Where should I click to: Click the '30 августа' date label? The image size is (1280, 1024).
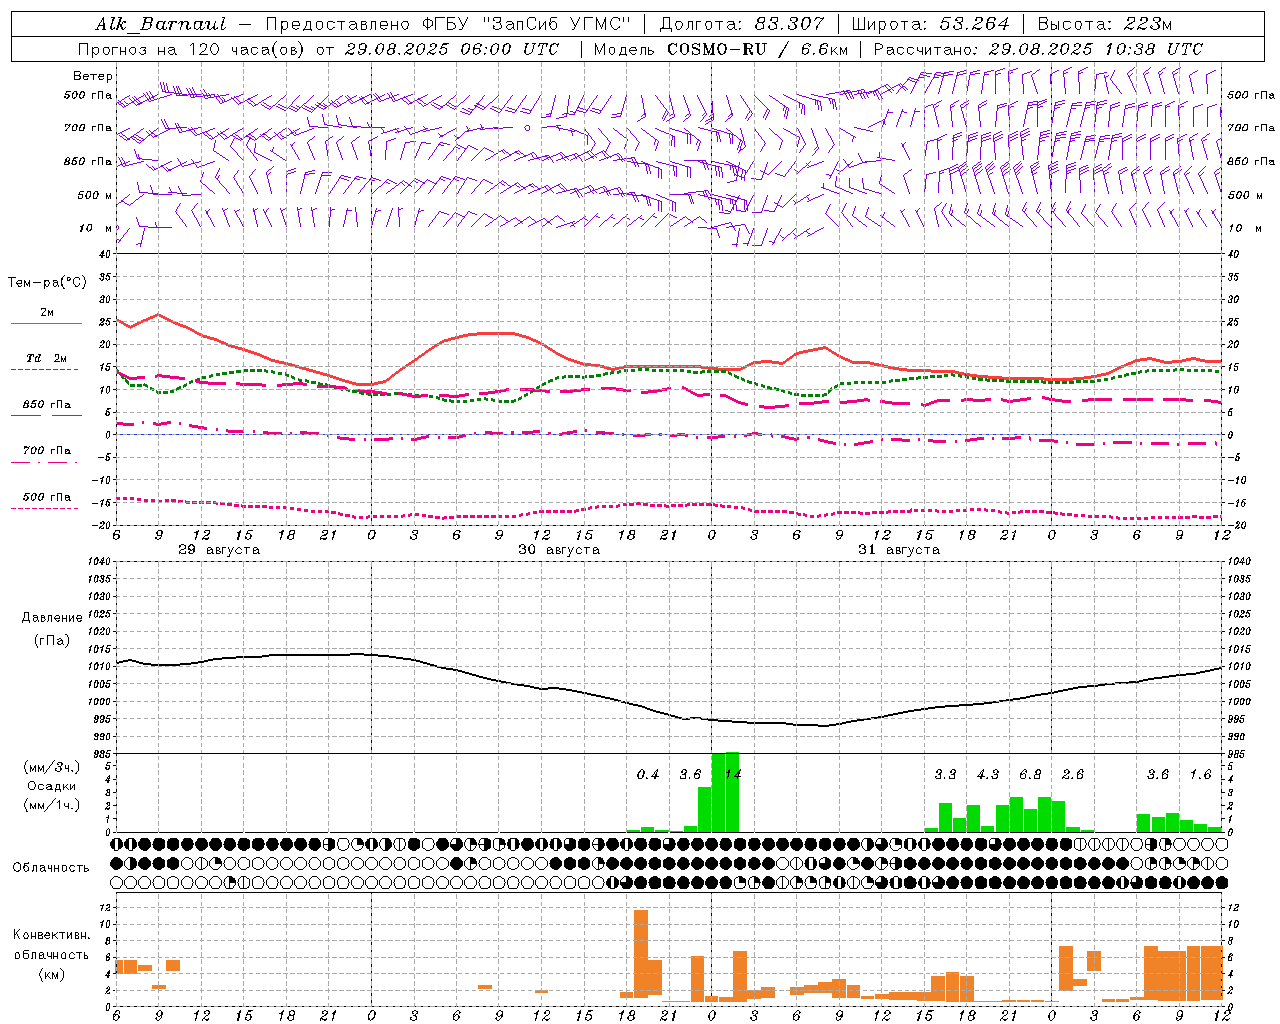[559, 550]
